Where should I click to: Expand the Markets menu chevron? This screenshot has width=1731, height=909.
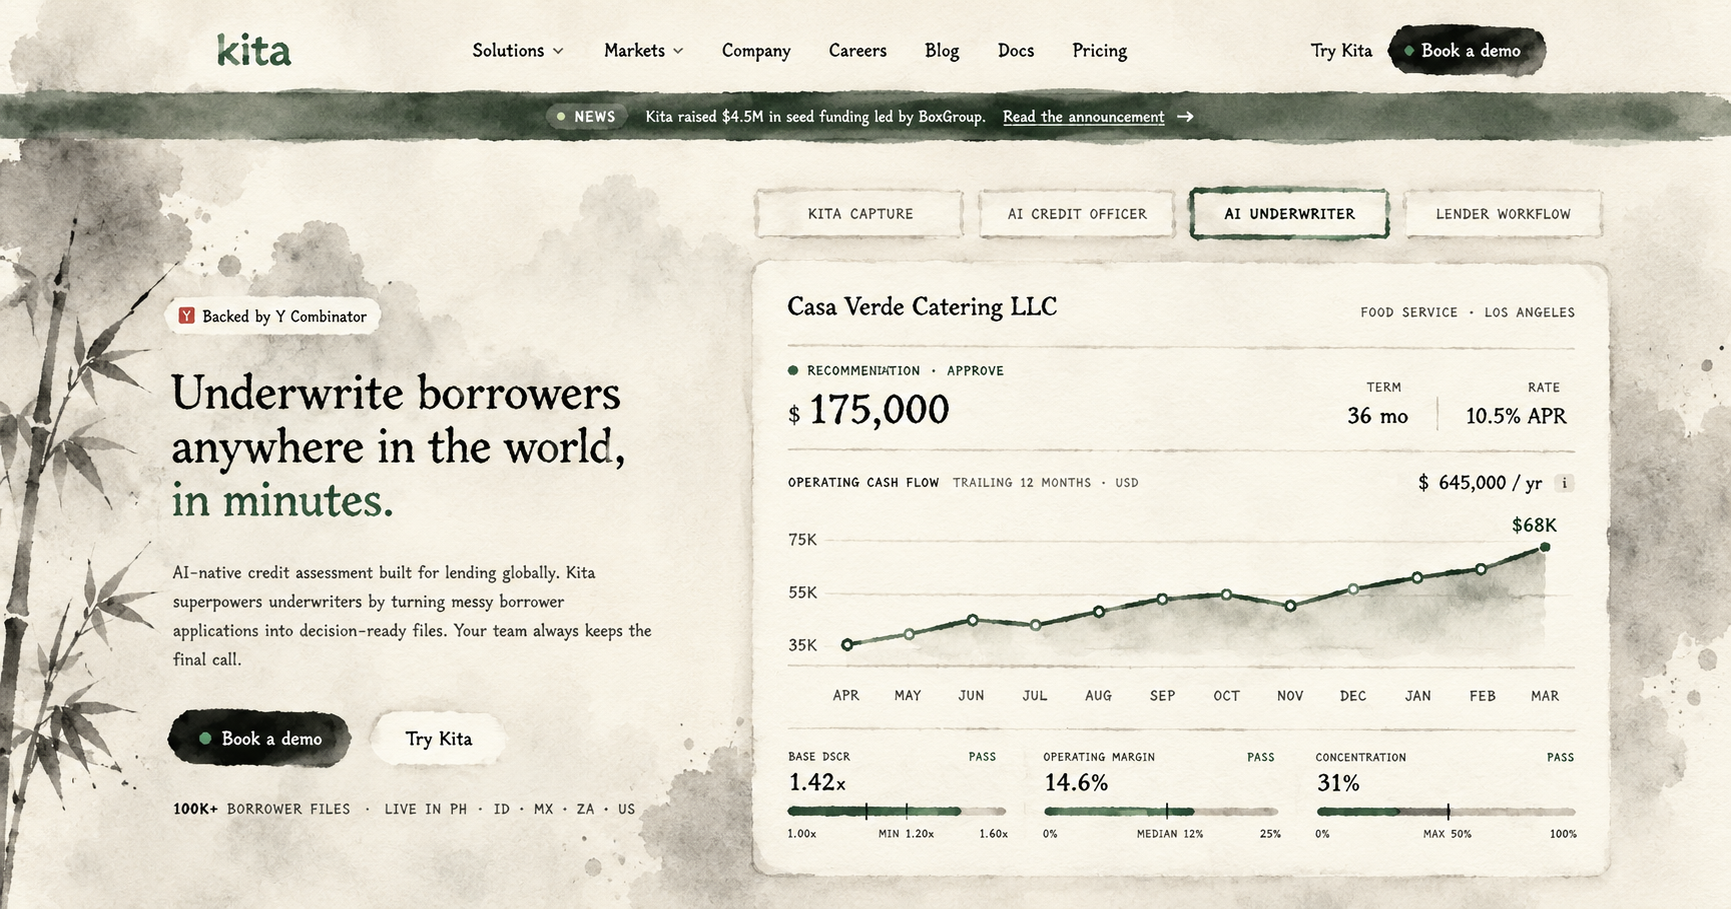678,51
